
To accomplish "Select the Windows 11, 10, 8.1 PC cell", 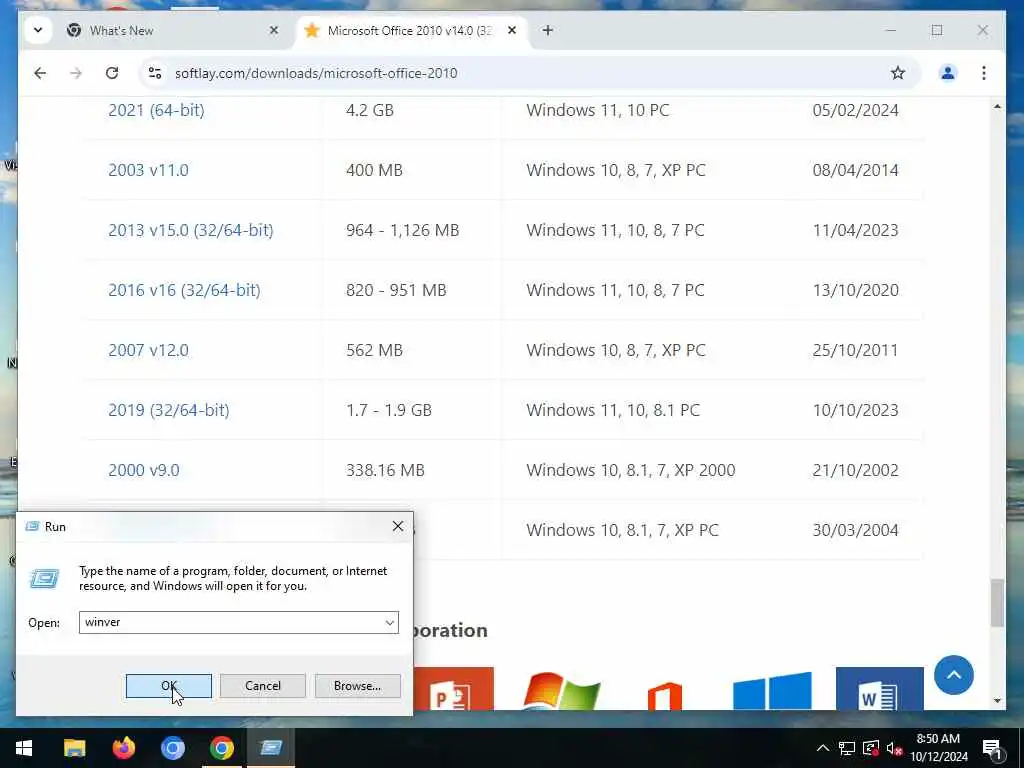I will (613, 411).
